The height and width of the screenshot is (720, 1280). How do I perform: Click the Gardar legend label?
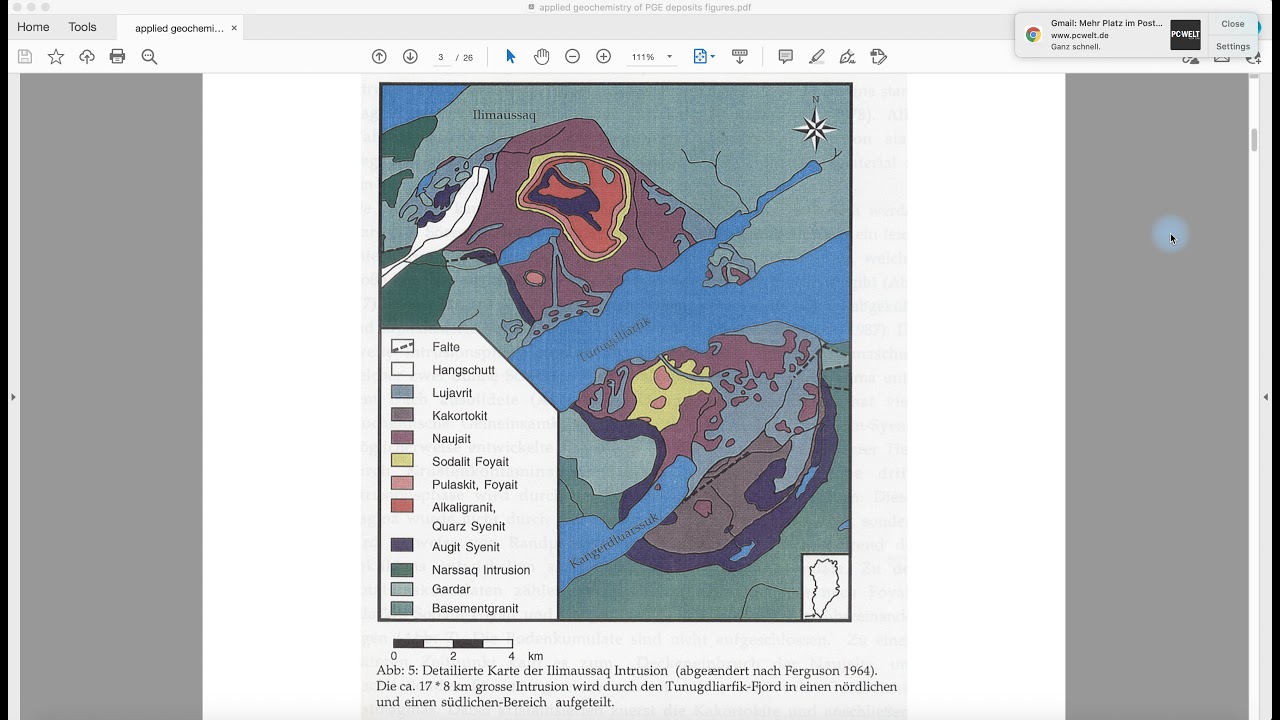pos(451,589)
